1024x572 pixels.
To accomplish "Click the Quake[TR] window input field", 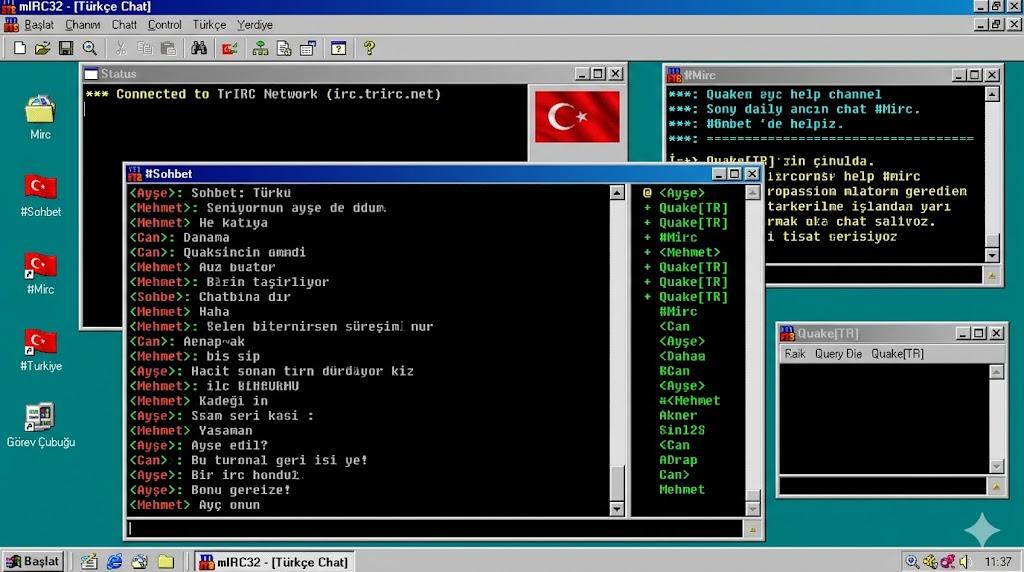I will click(883, 486).
